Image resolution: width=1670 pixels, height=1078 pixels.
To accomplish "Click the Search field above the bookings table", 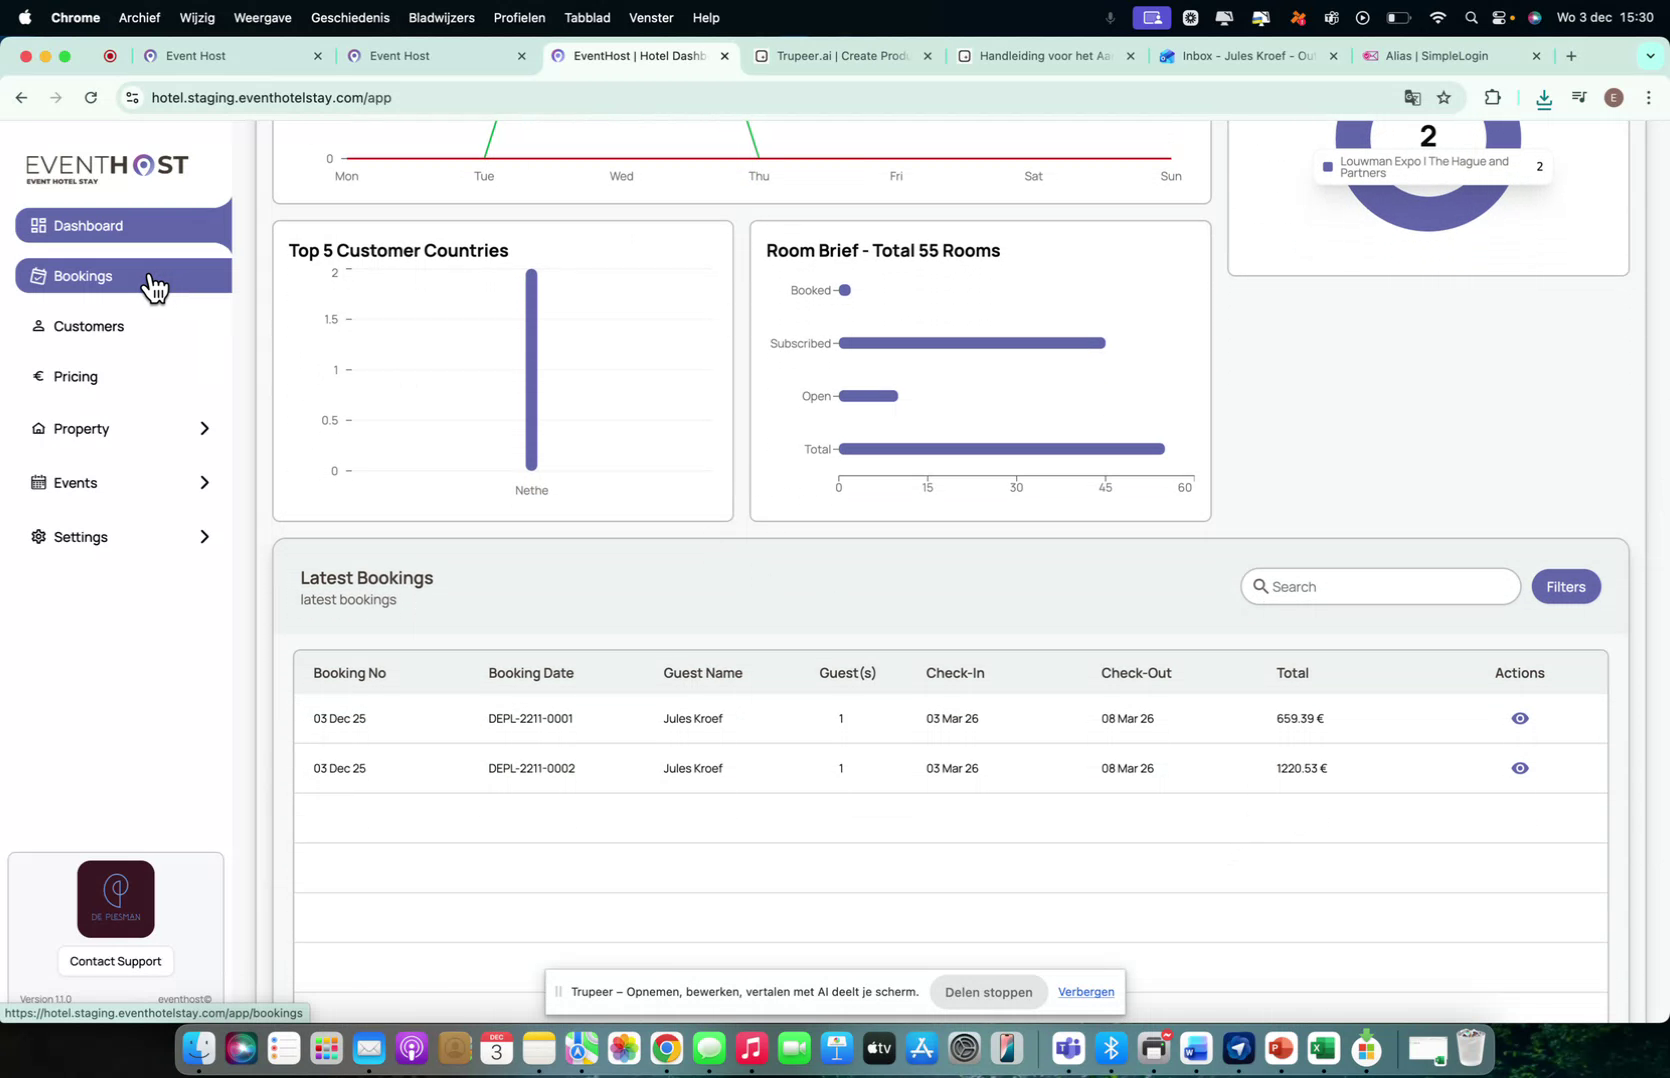I will click(x=1380, y=586).
